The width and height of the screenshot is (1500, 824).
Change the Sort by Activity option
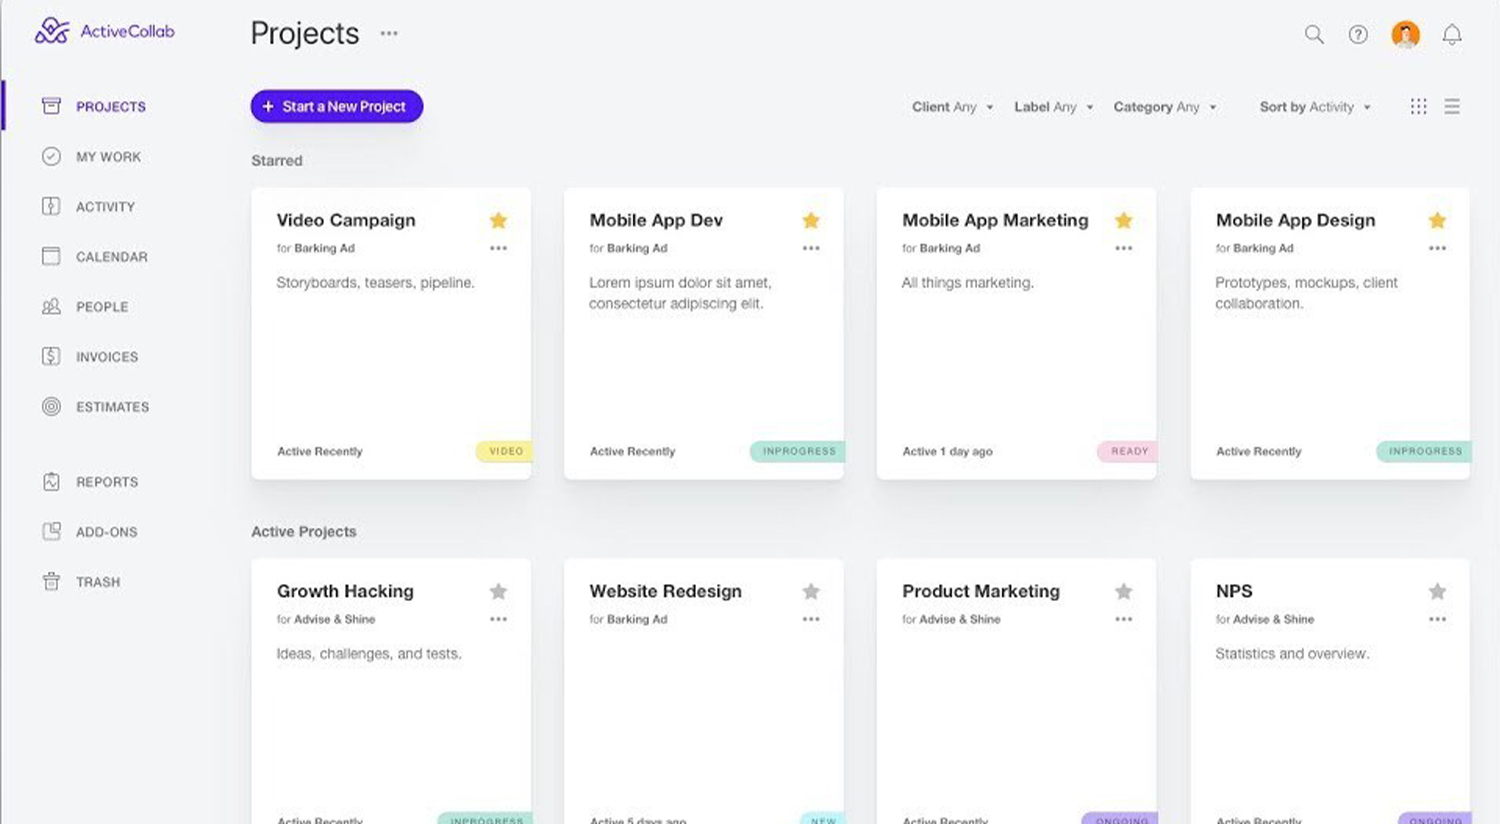point(1314,106)
